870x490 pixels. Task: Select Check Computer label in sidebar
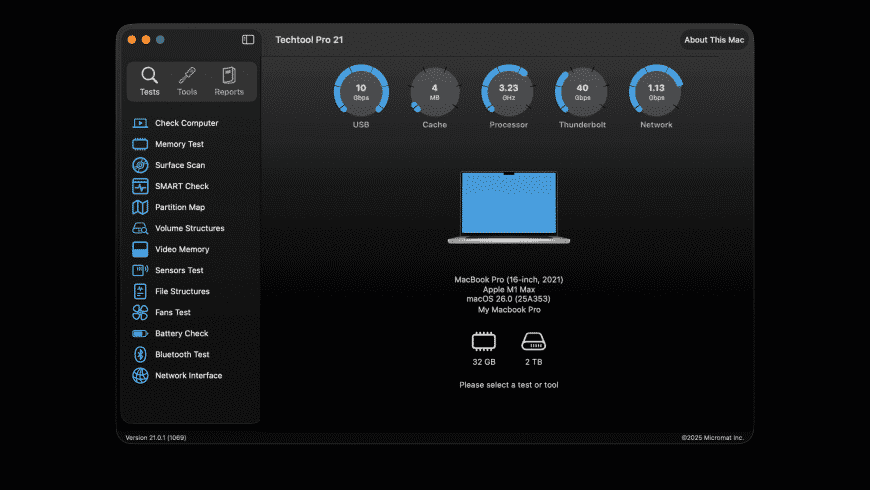point(186,123)
